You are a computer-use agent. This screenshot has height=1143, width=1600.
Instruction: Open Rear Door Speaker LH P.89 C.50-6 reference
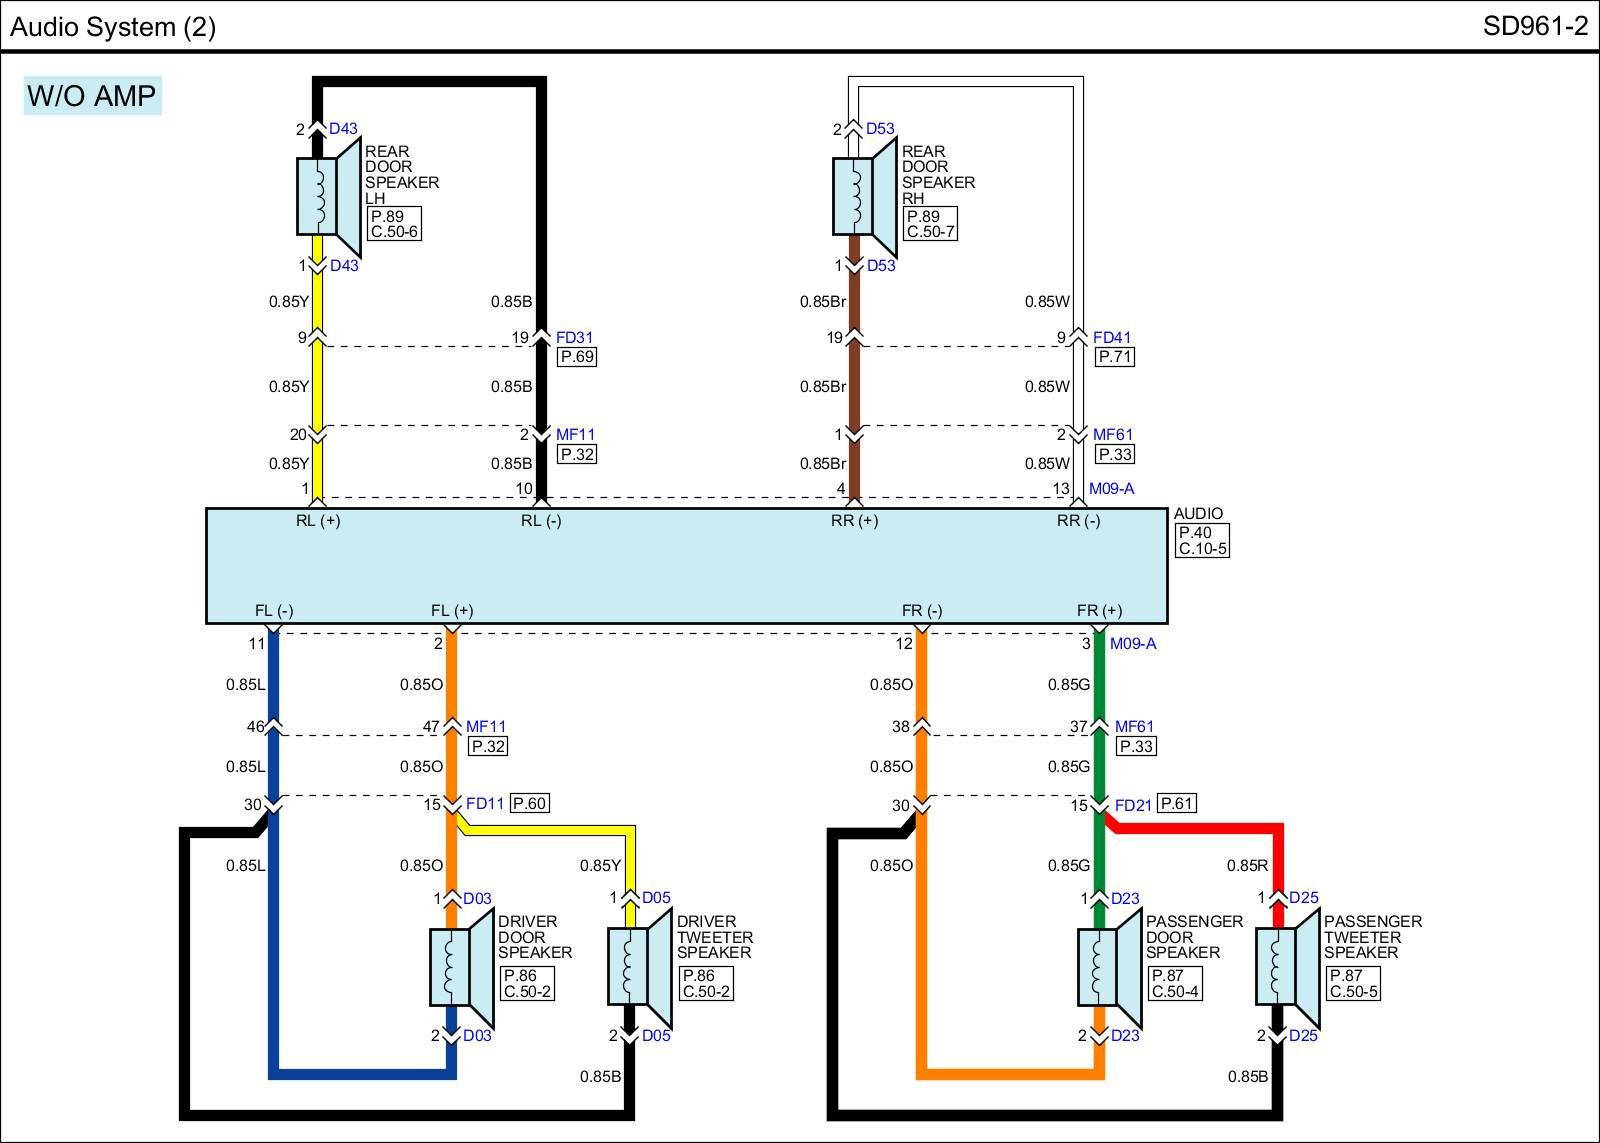click(x=394, y=224)
